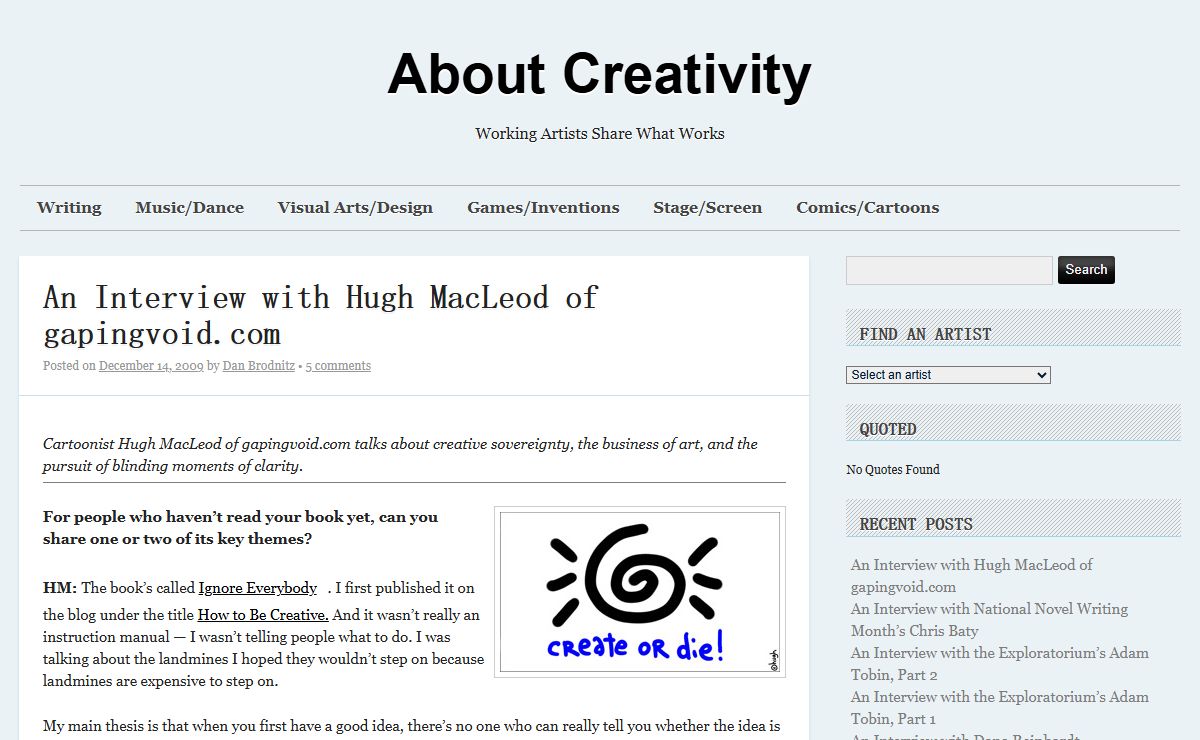Screen dimensions: 1200x740
Task: Jump to the 5 comments link
Action: tap(338, 366)
